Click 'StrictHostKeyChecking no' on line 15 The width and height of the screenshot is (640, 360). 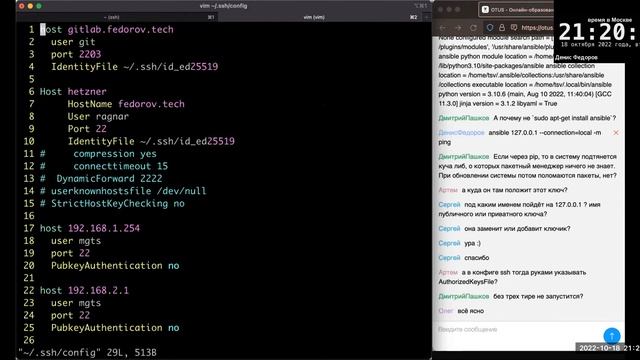pyautogui.click(x=118, y=204)
